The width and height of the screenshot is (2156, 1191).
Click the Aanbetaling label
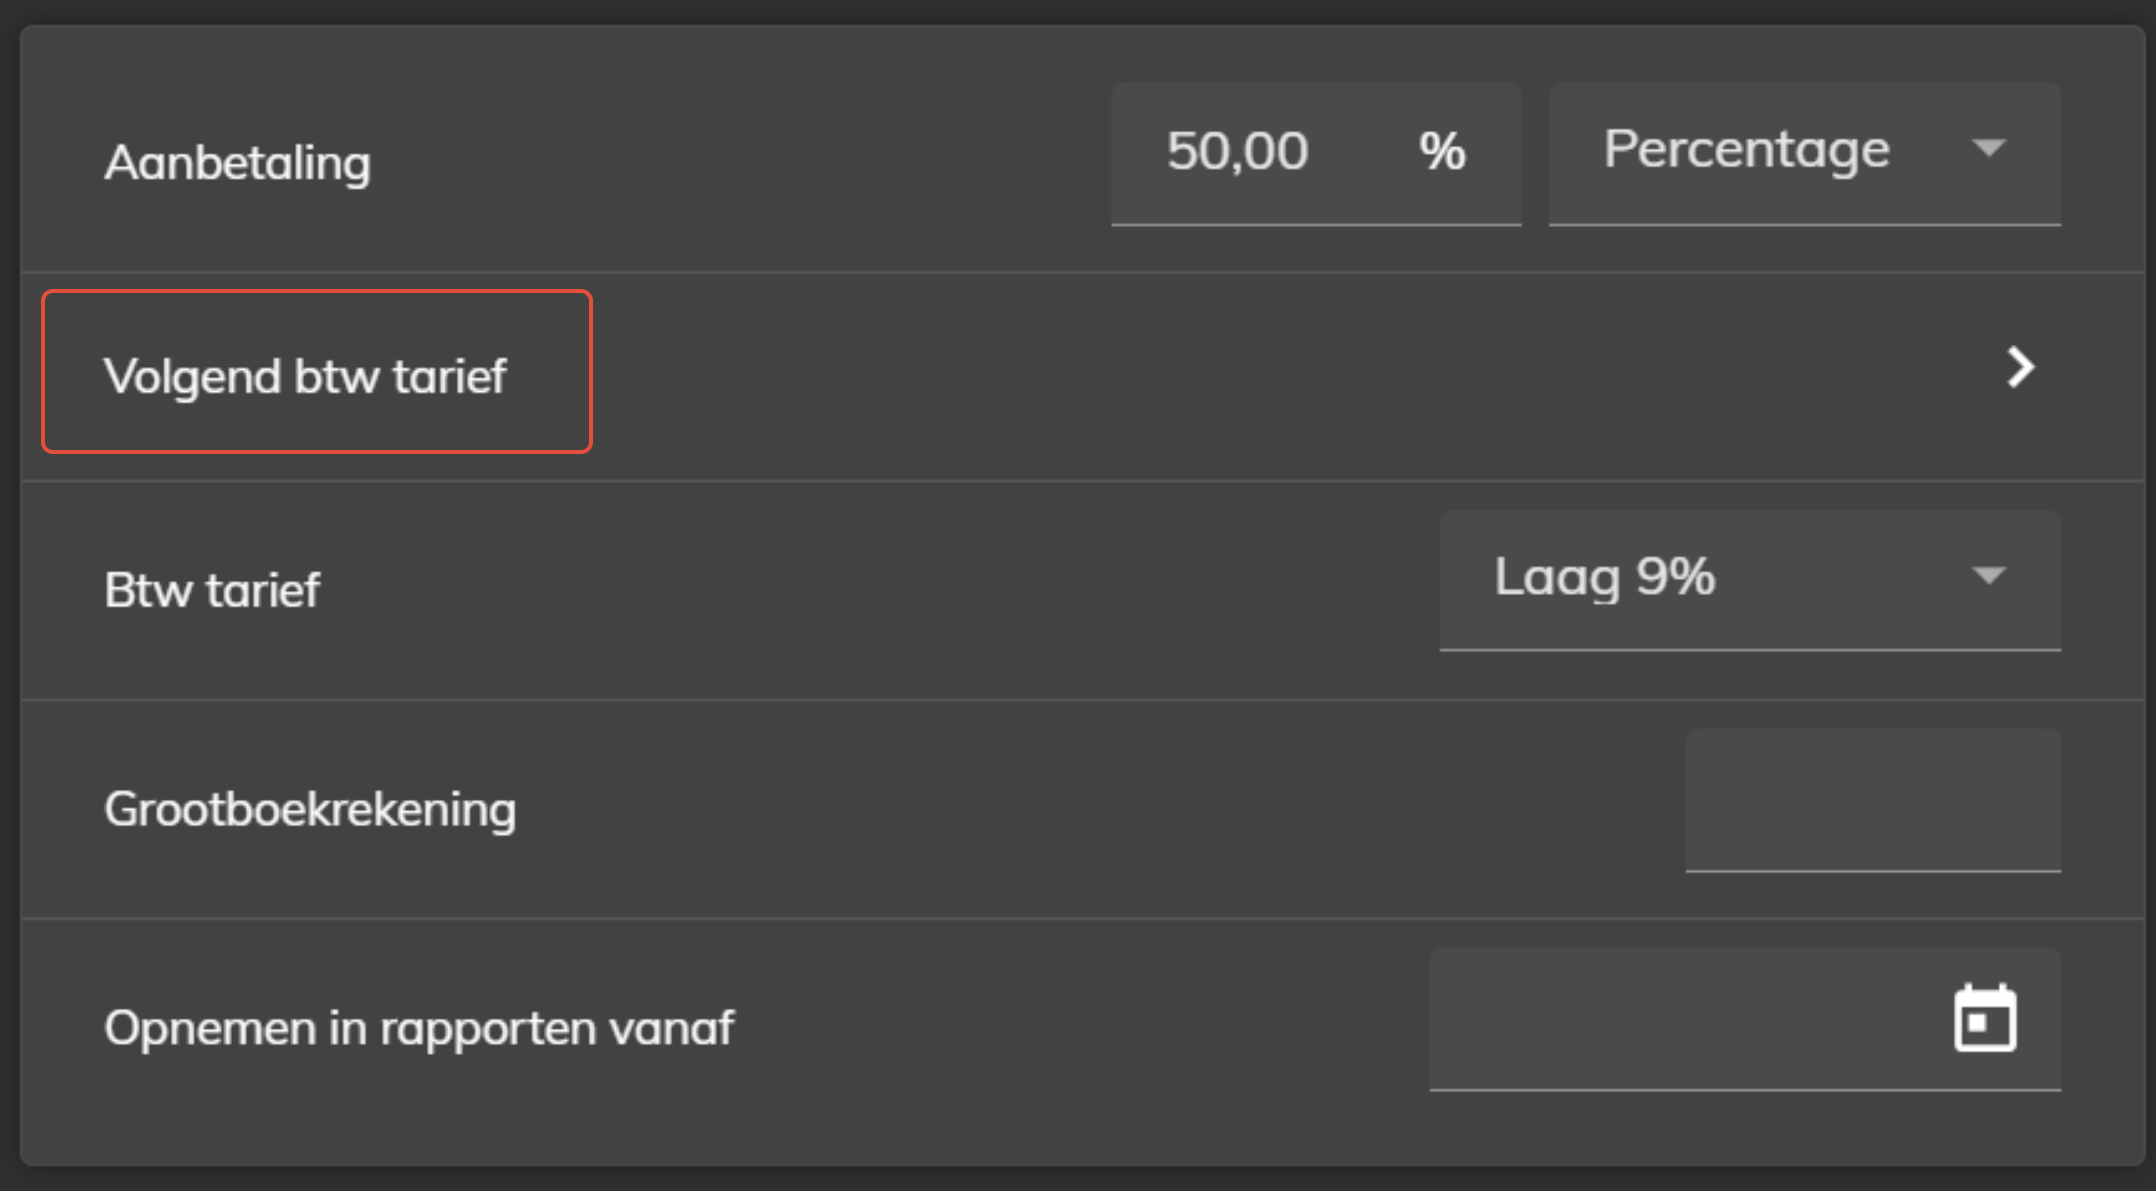(x=237, y=162)
